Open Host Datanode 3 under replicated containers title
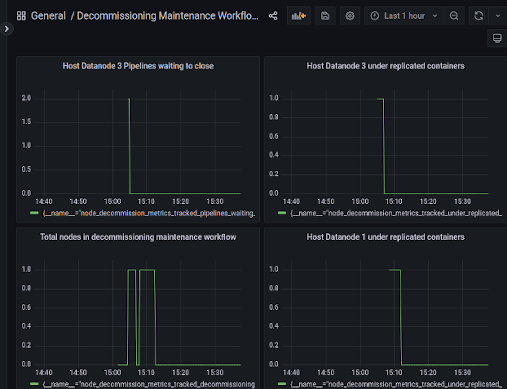The width and height of the screenshot is (507, 389). (385, 66)
